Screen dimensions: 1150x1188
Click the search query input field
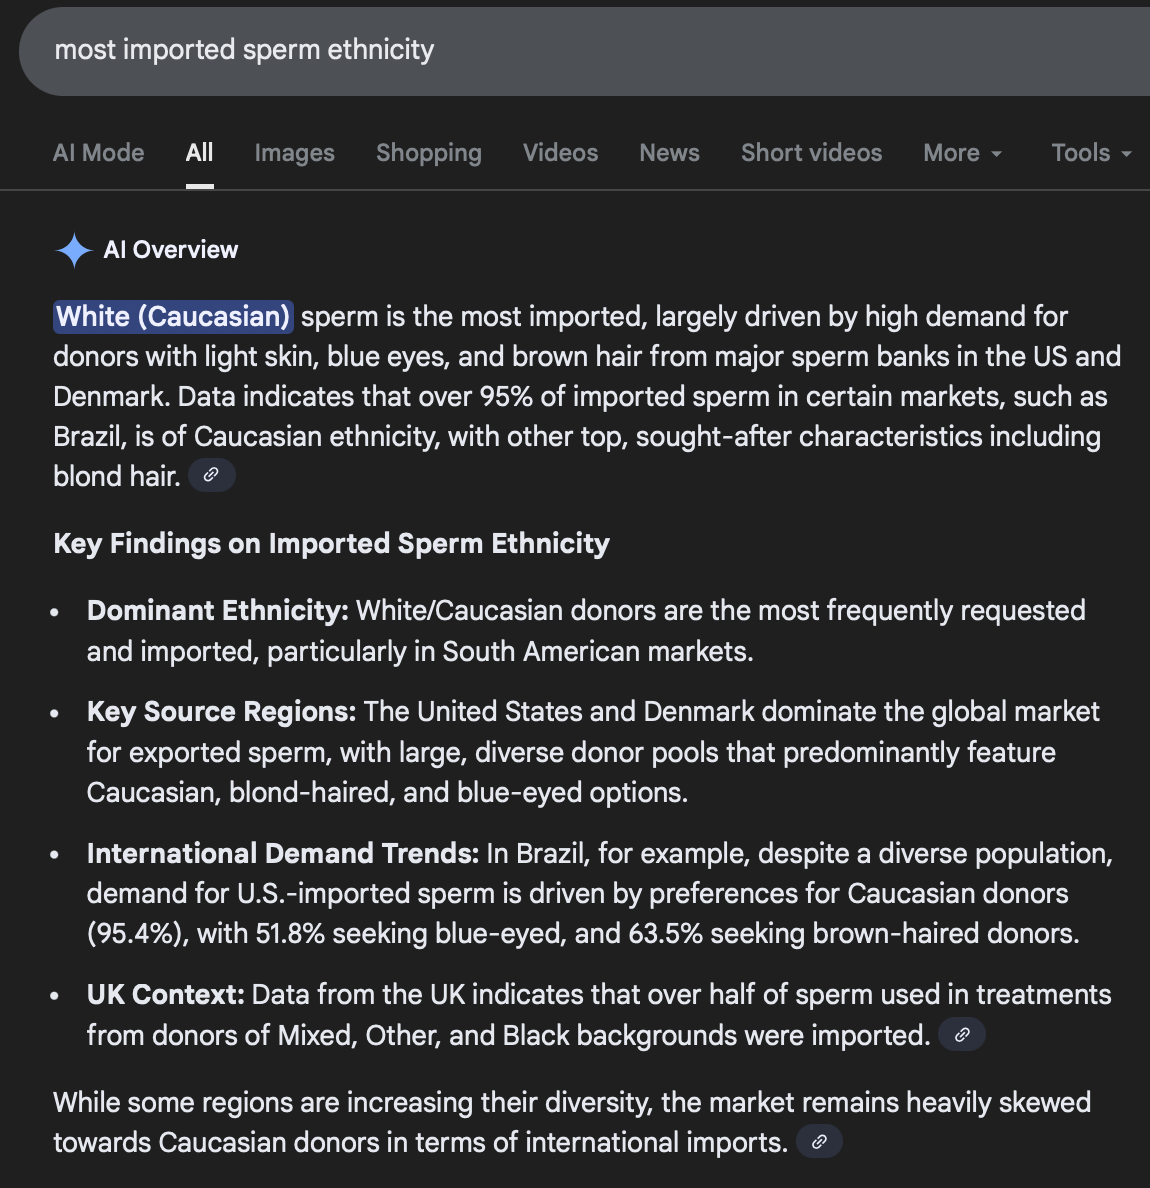pos(500,50)
